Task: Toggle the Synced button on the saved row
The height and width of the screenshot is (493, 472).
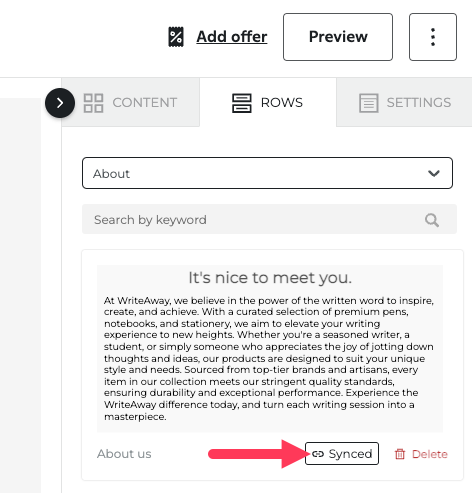Action: 342,453
